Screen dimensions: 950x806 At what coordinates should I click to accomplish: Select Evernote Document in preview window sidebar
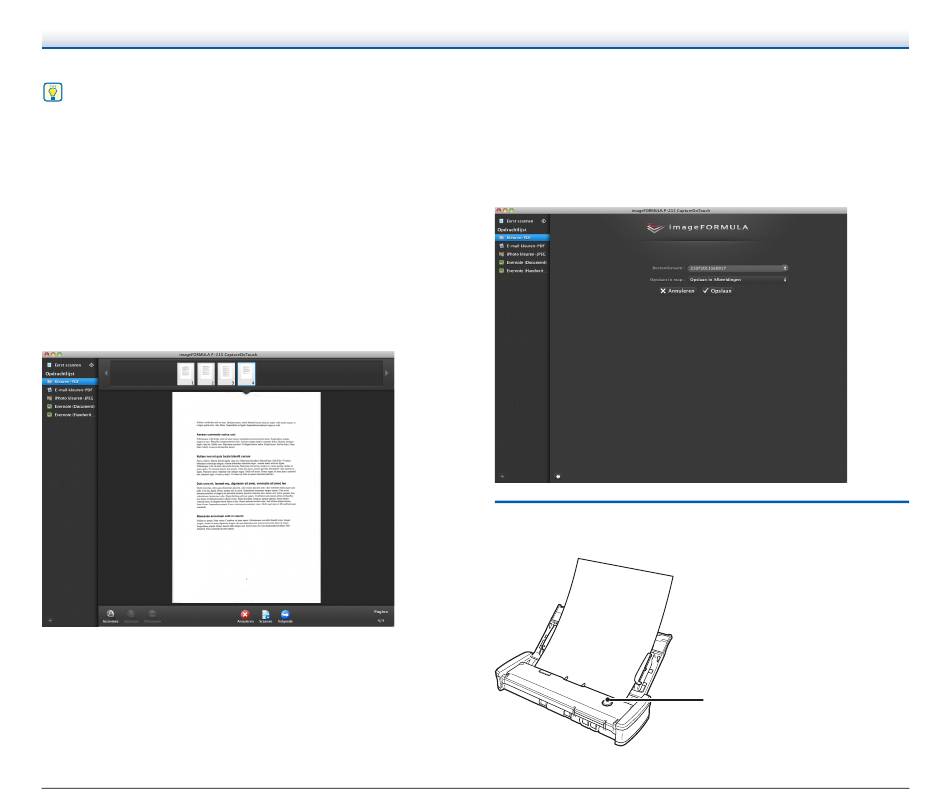70,406
